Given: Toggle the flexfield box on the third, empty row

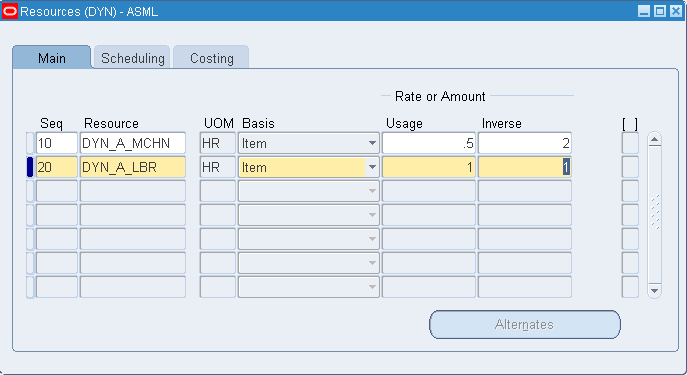Looking at the screenshot, I should pos(630,191).
